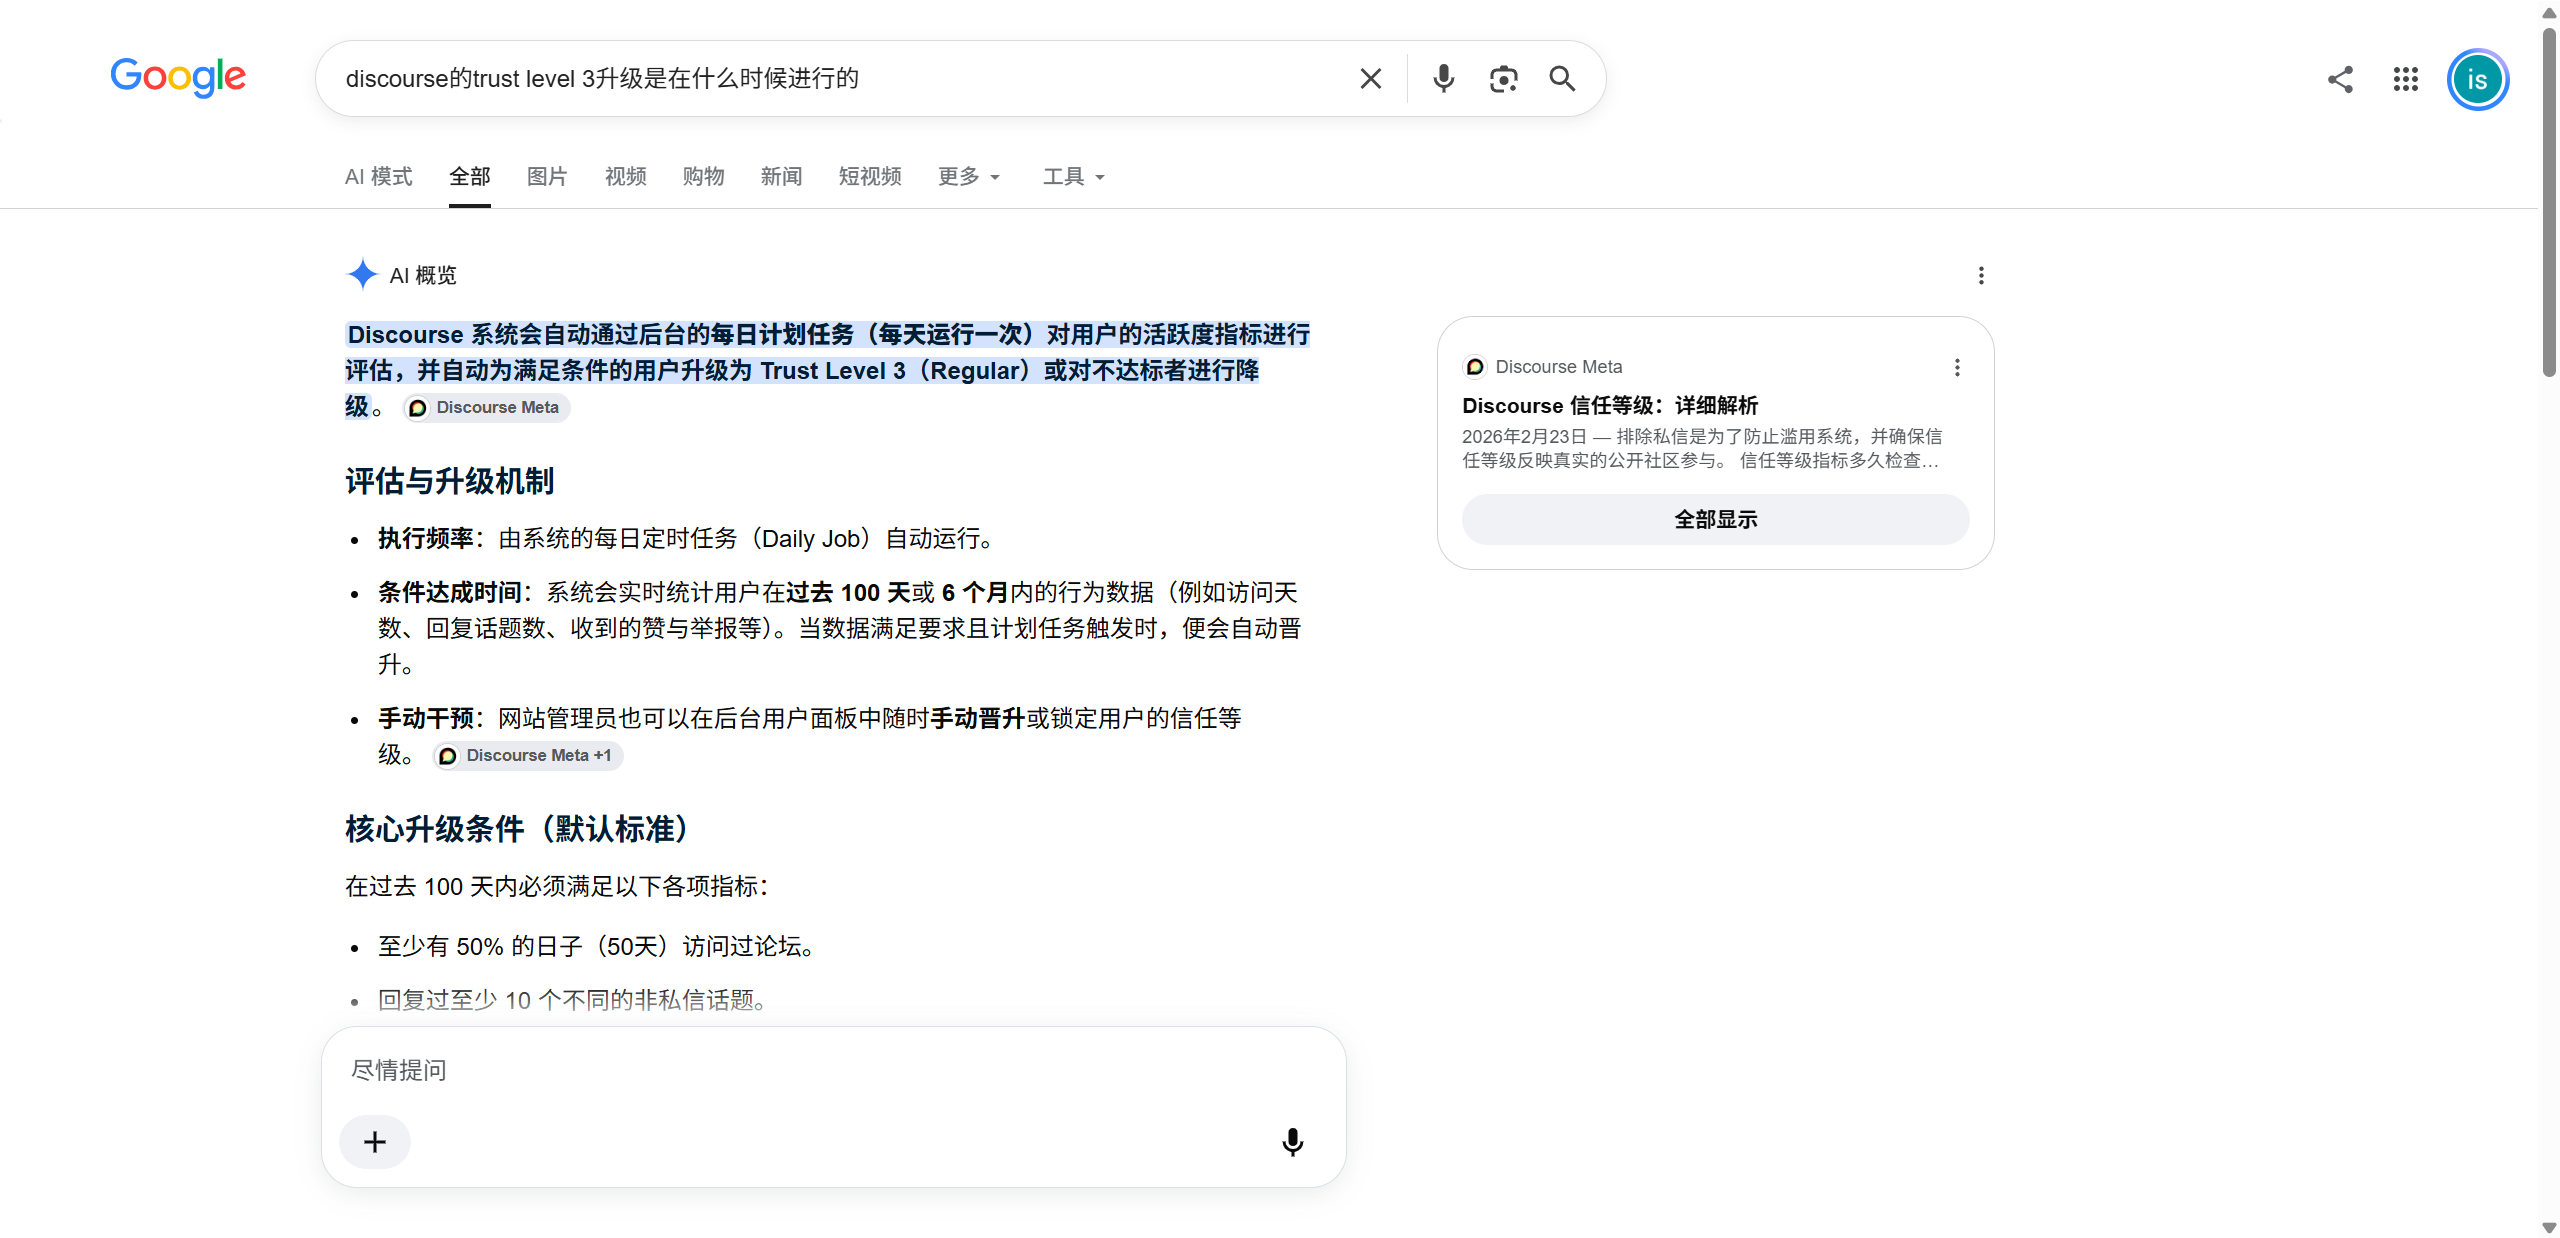Viewport: 2560px width, 1238px height.
Task: Open the Google account avatar
Action: click(x=2477, y=80)
